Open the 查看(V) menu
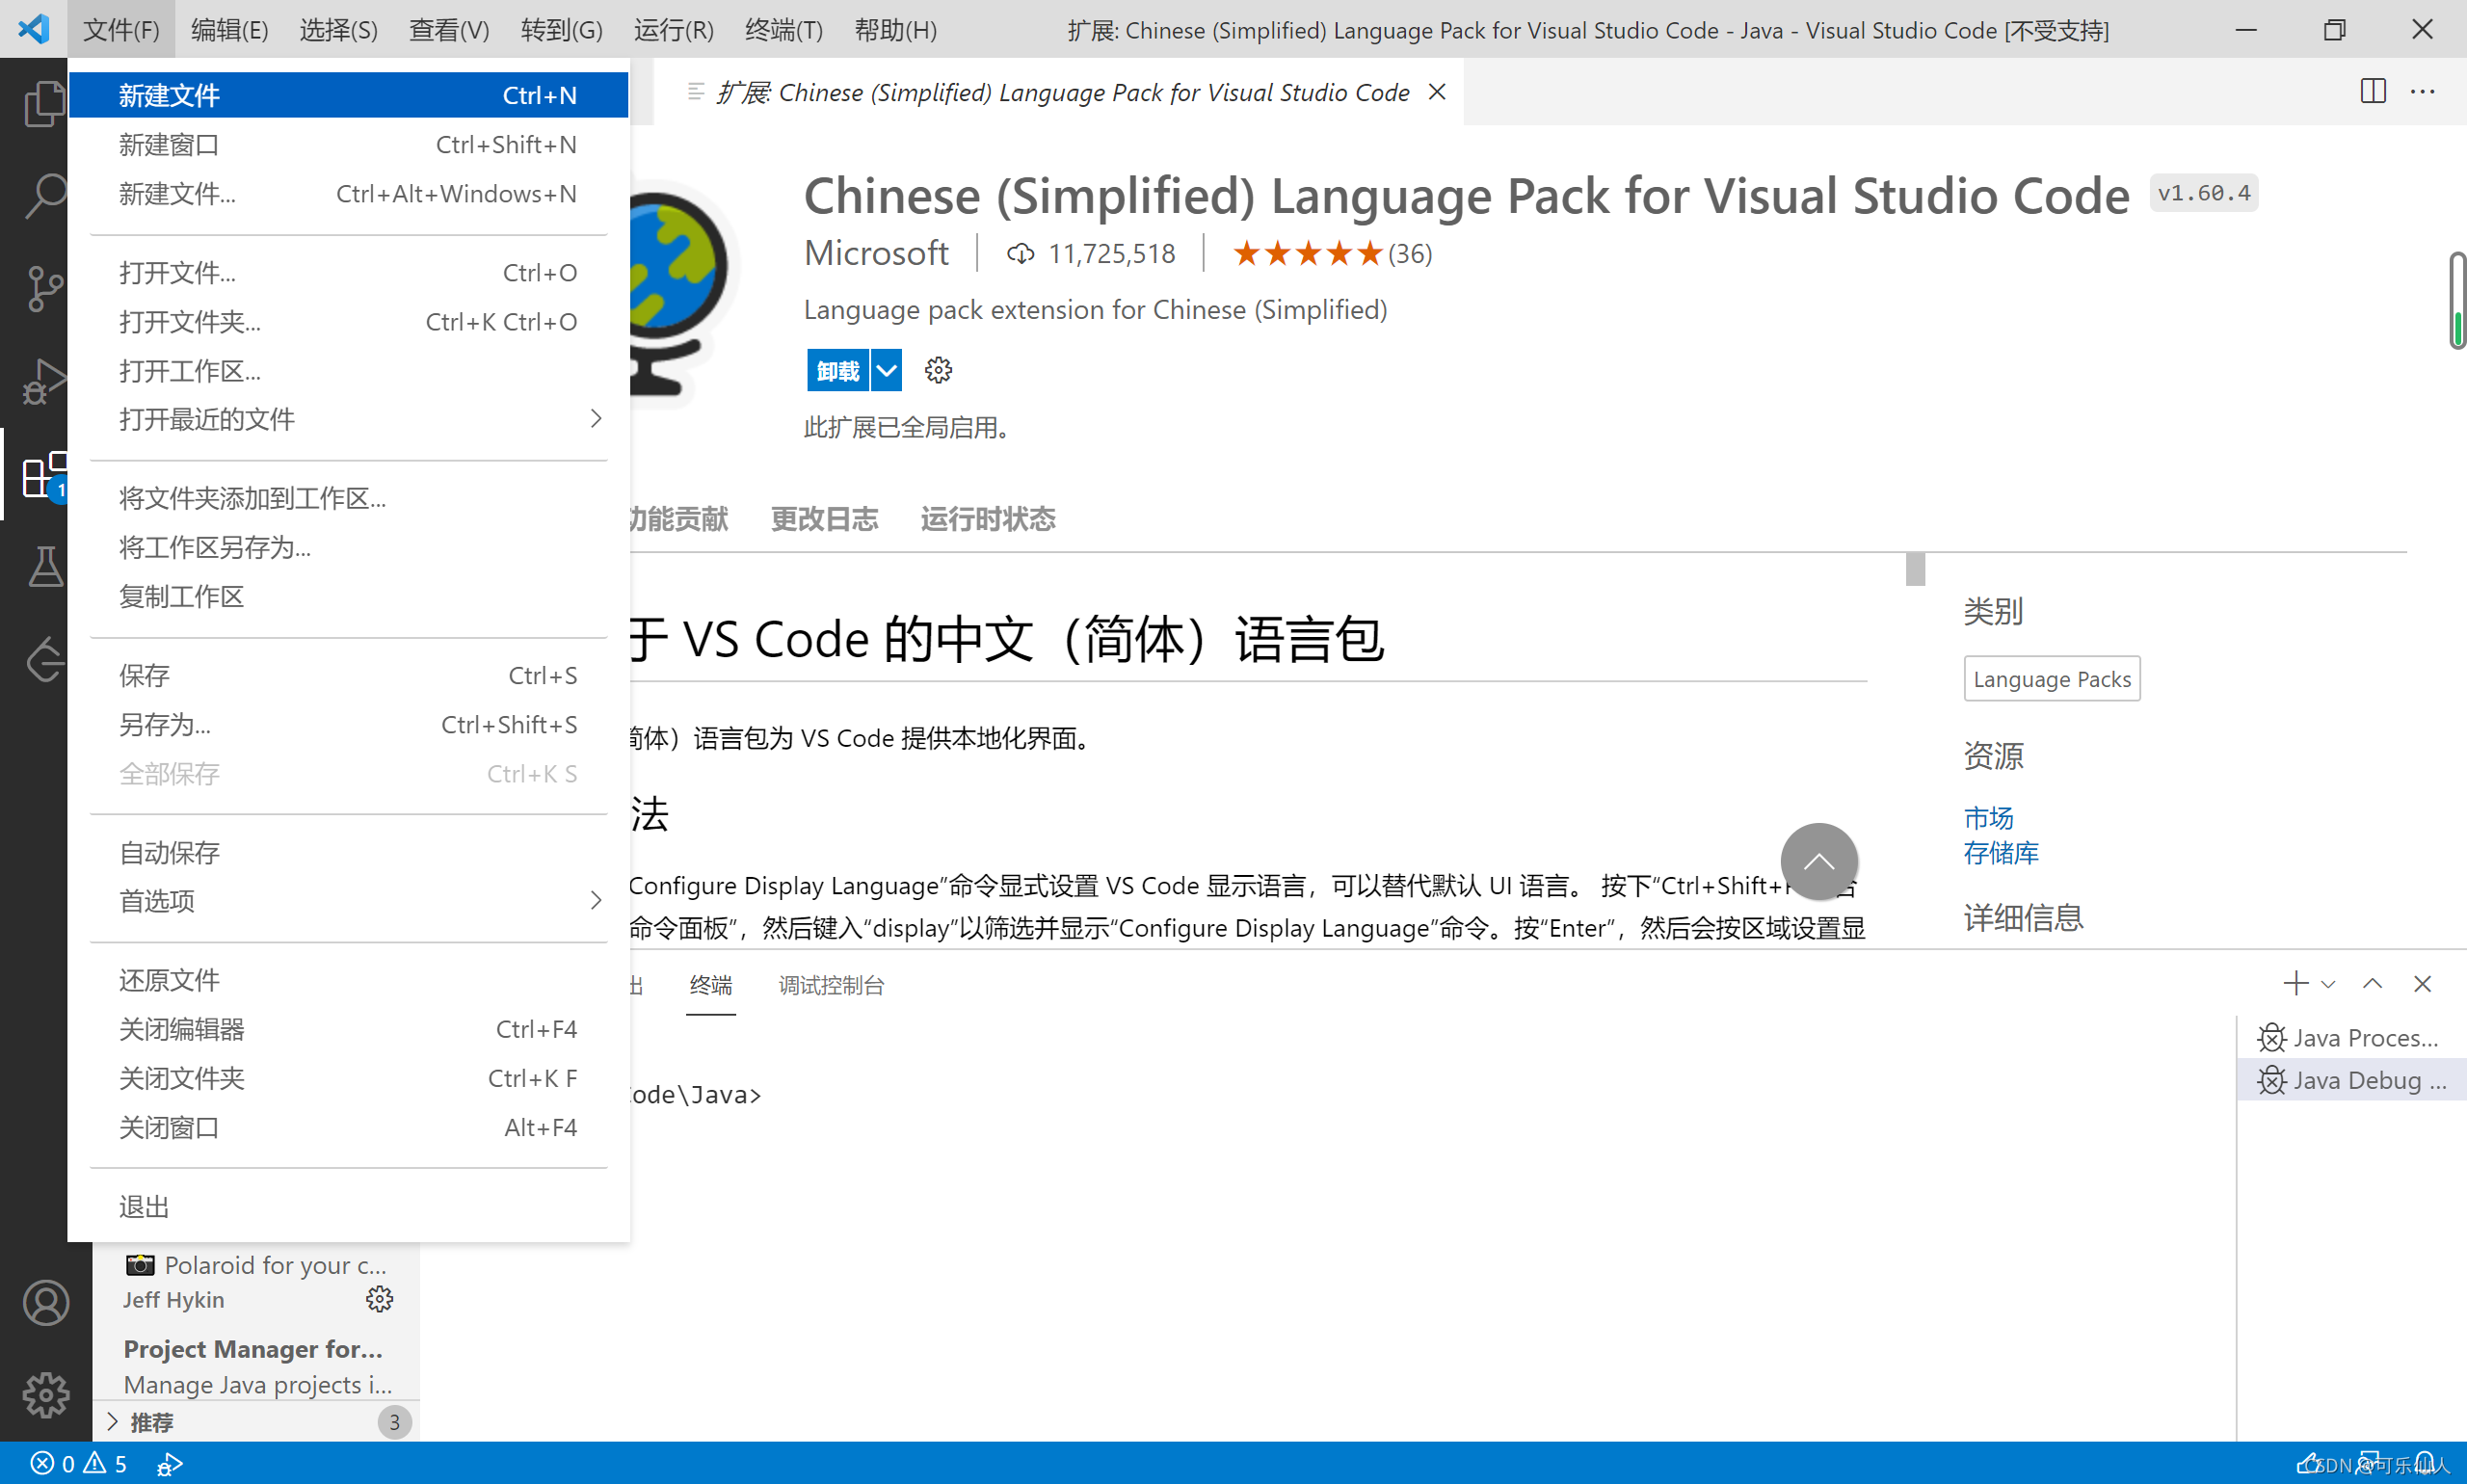The height and width of the screenshot is (1484, 2467). point(449,30)
